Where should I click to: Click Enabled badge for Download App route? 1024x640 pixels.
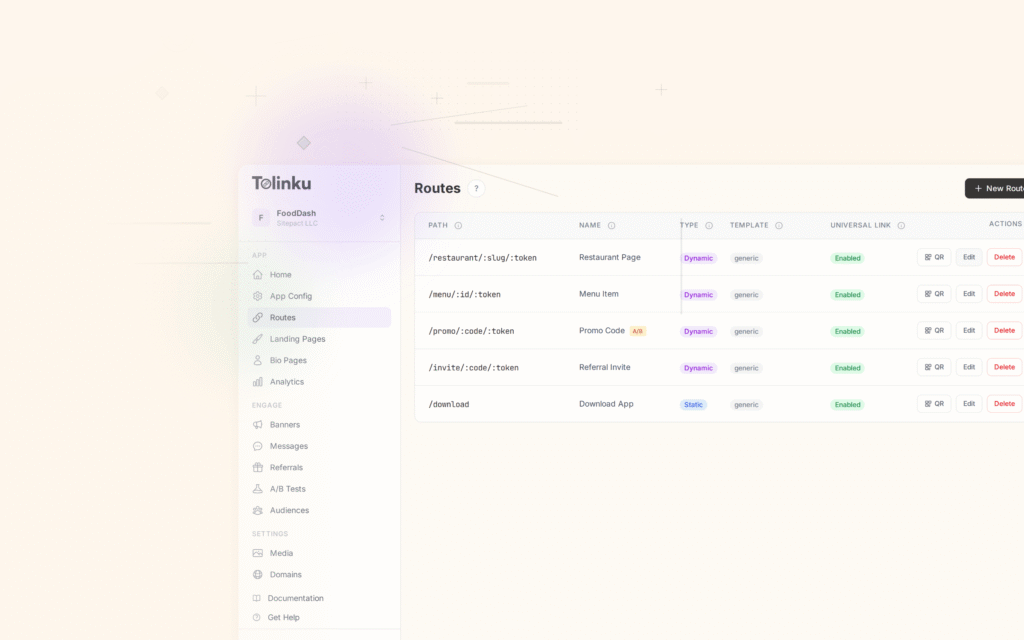click(x=847, y=405)
